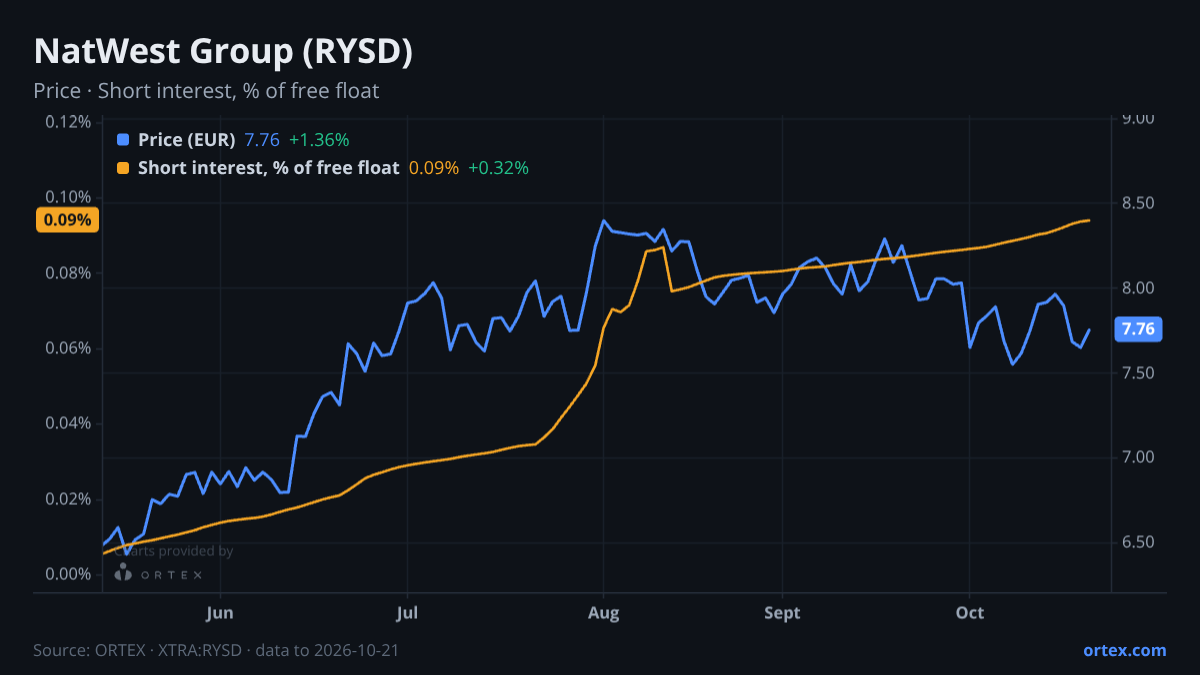Click the 8.00 right axis label
The height and width of the screenshot is (675, 1200).
pos(1139,288)
